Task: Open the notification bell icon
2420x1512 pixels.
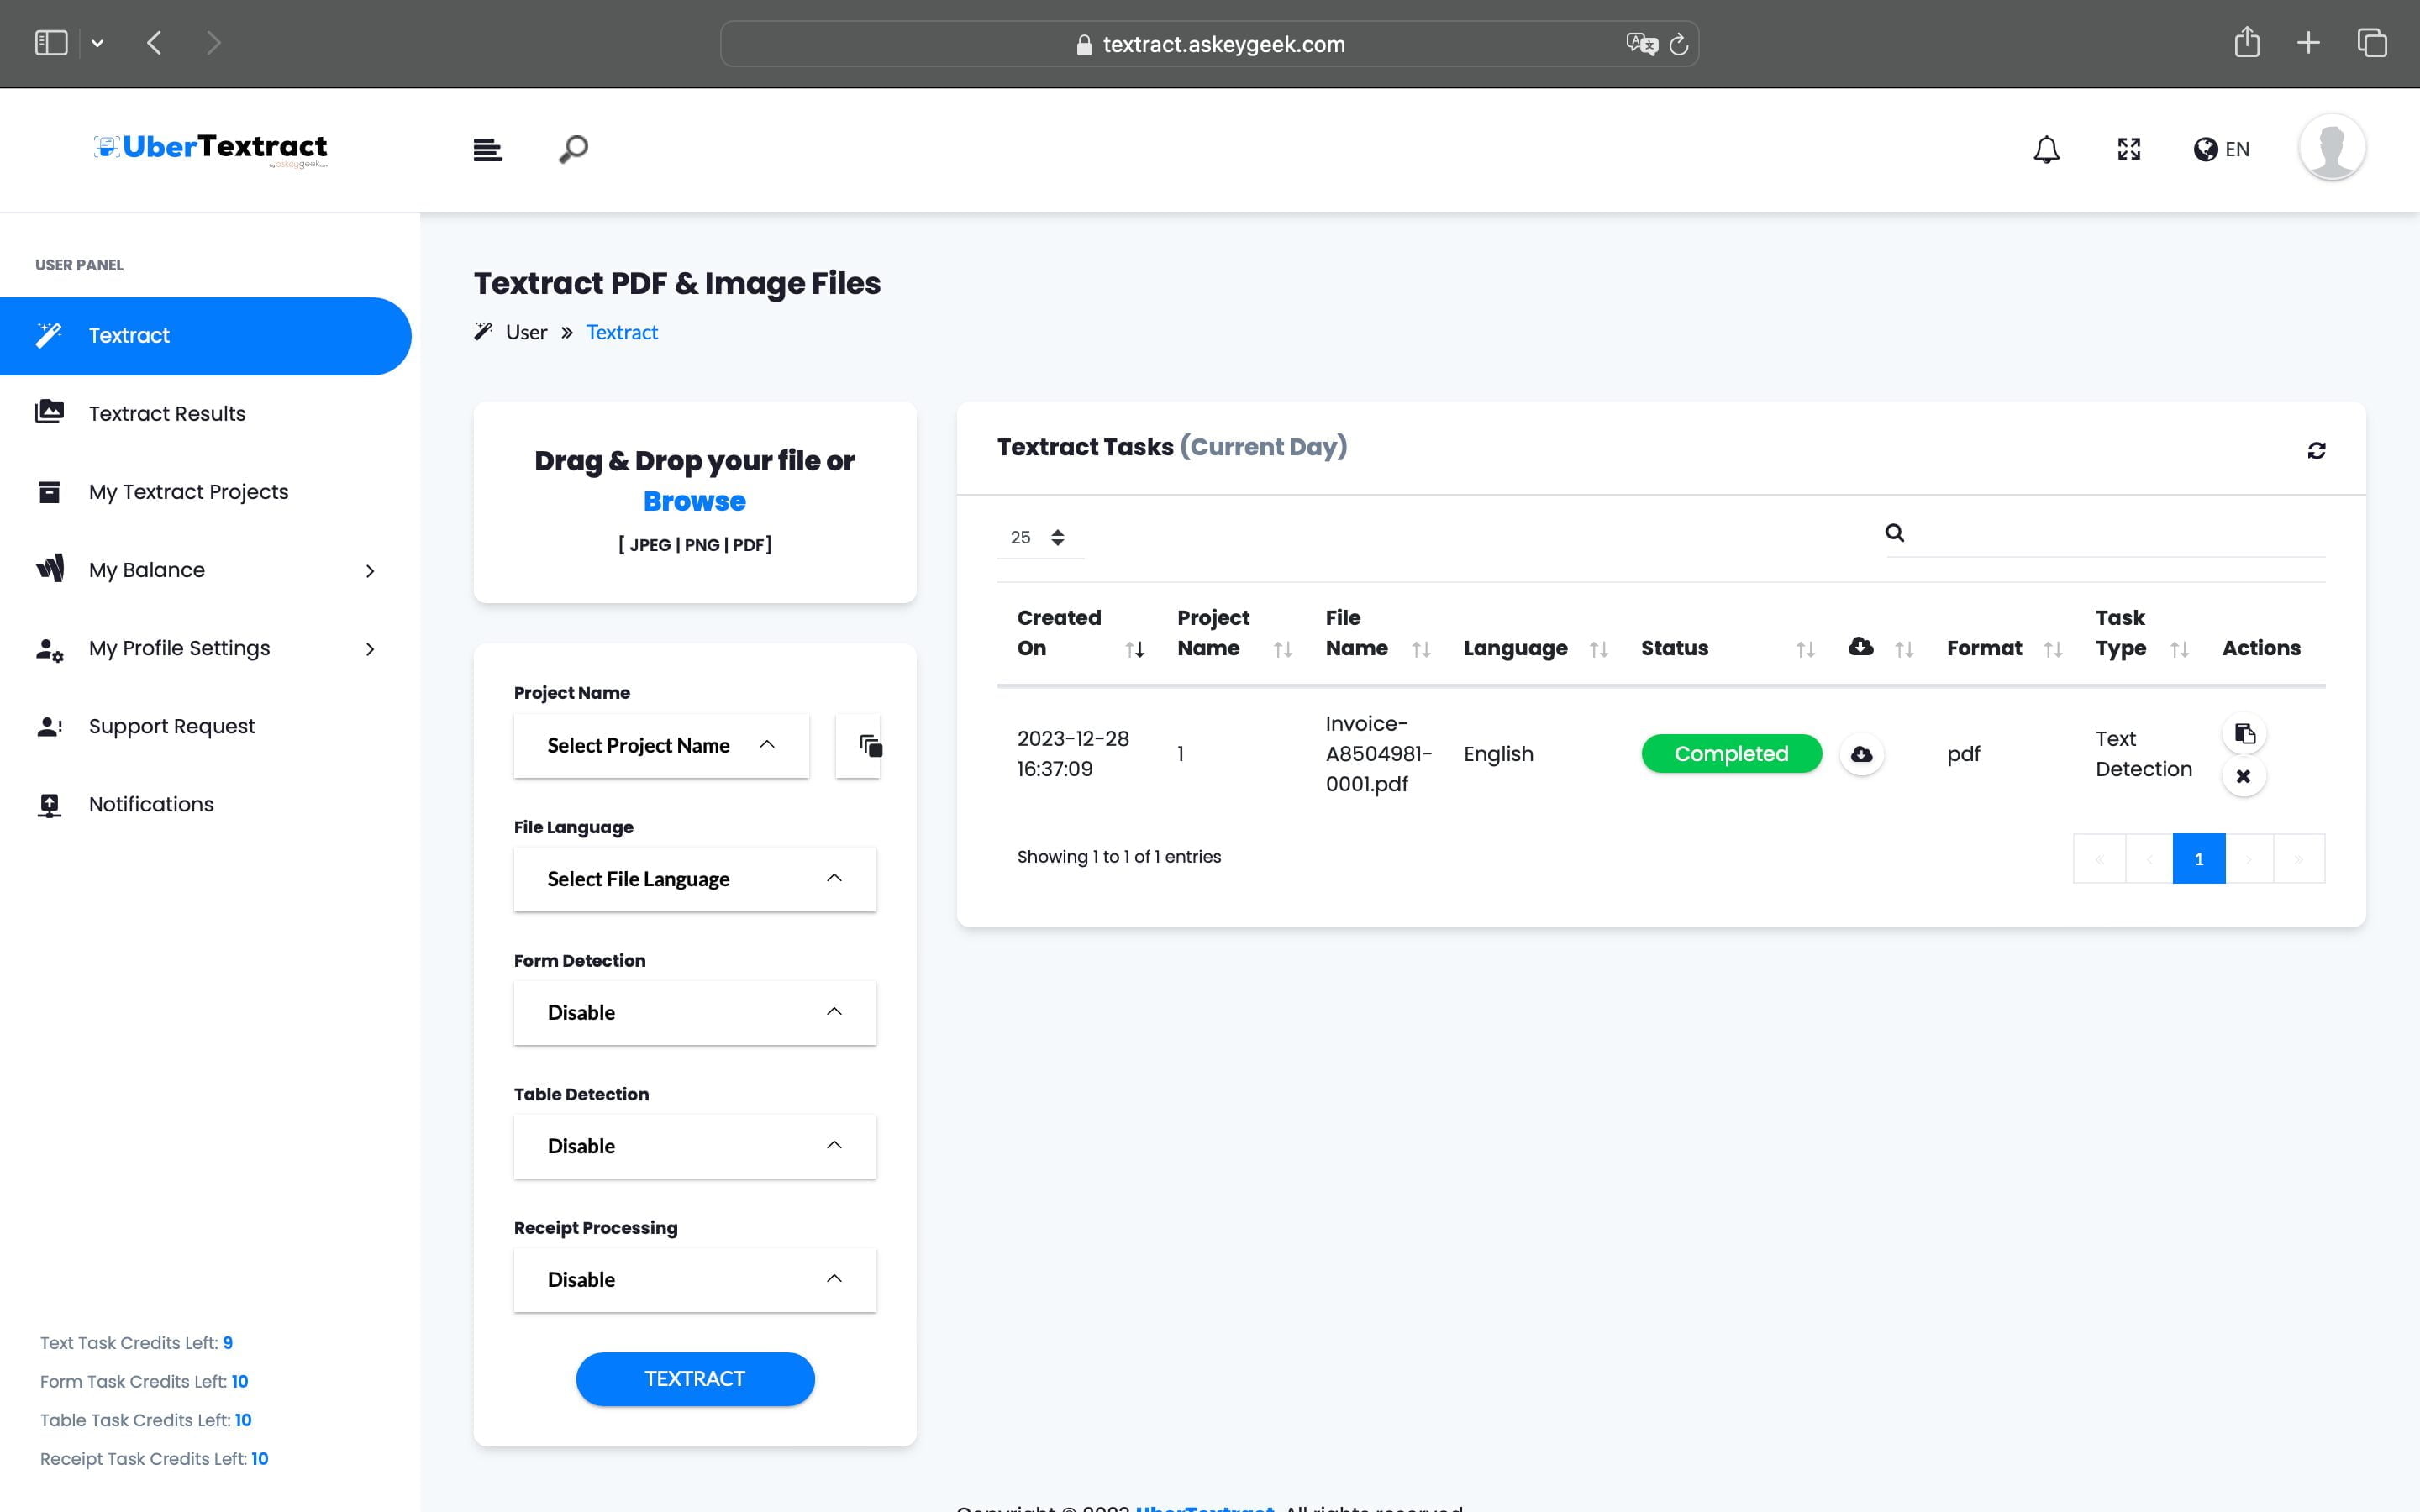Action: click(2046, 150)
